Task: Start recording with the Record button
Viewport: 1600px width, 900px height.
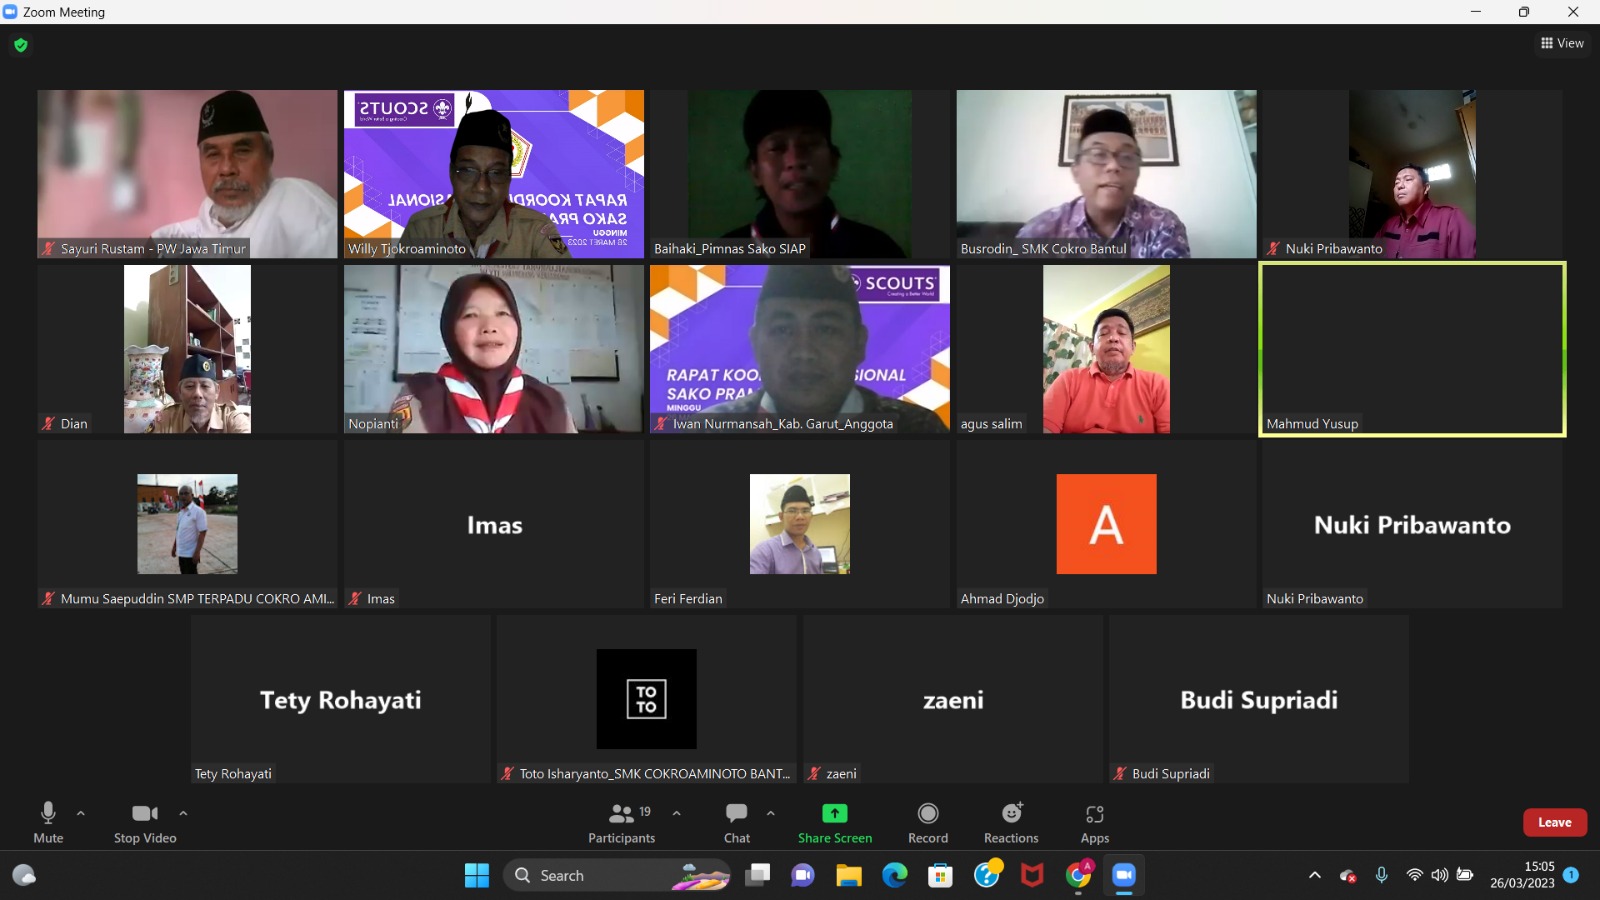Action: (927, 822)
